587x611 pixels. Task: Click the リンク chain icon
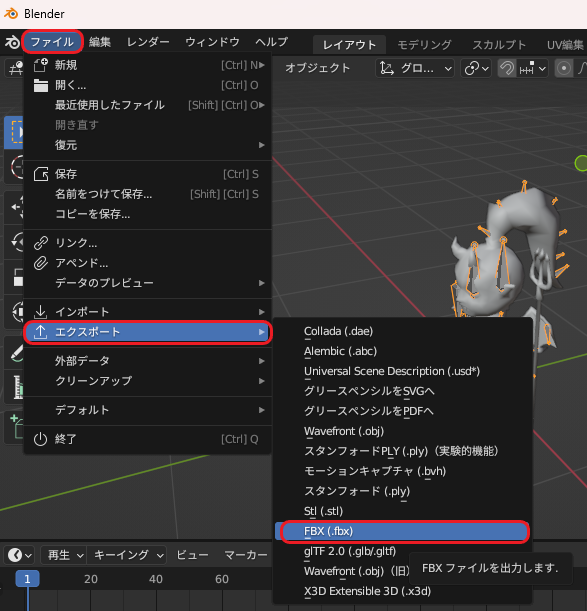[41, 243]
